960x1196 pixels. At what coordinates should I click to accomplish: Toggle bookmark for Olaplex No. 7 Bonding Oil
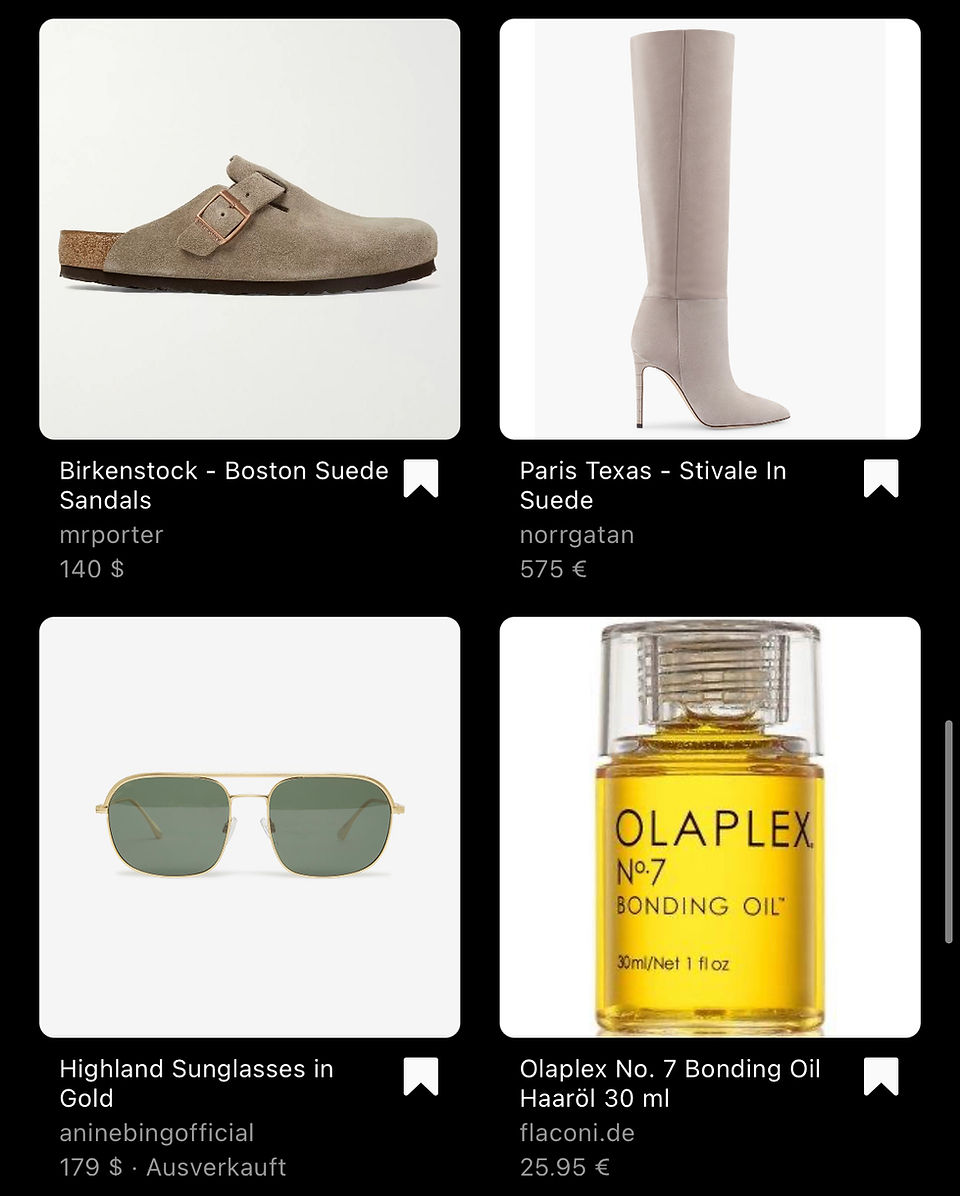[881, 1076]
